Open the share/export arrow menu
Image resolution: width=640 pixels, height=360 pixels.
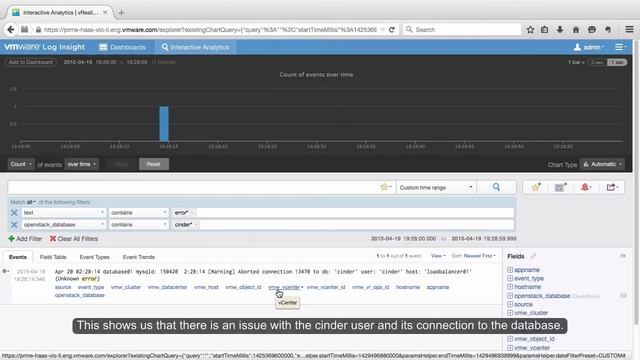click(612, 187)
